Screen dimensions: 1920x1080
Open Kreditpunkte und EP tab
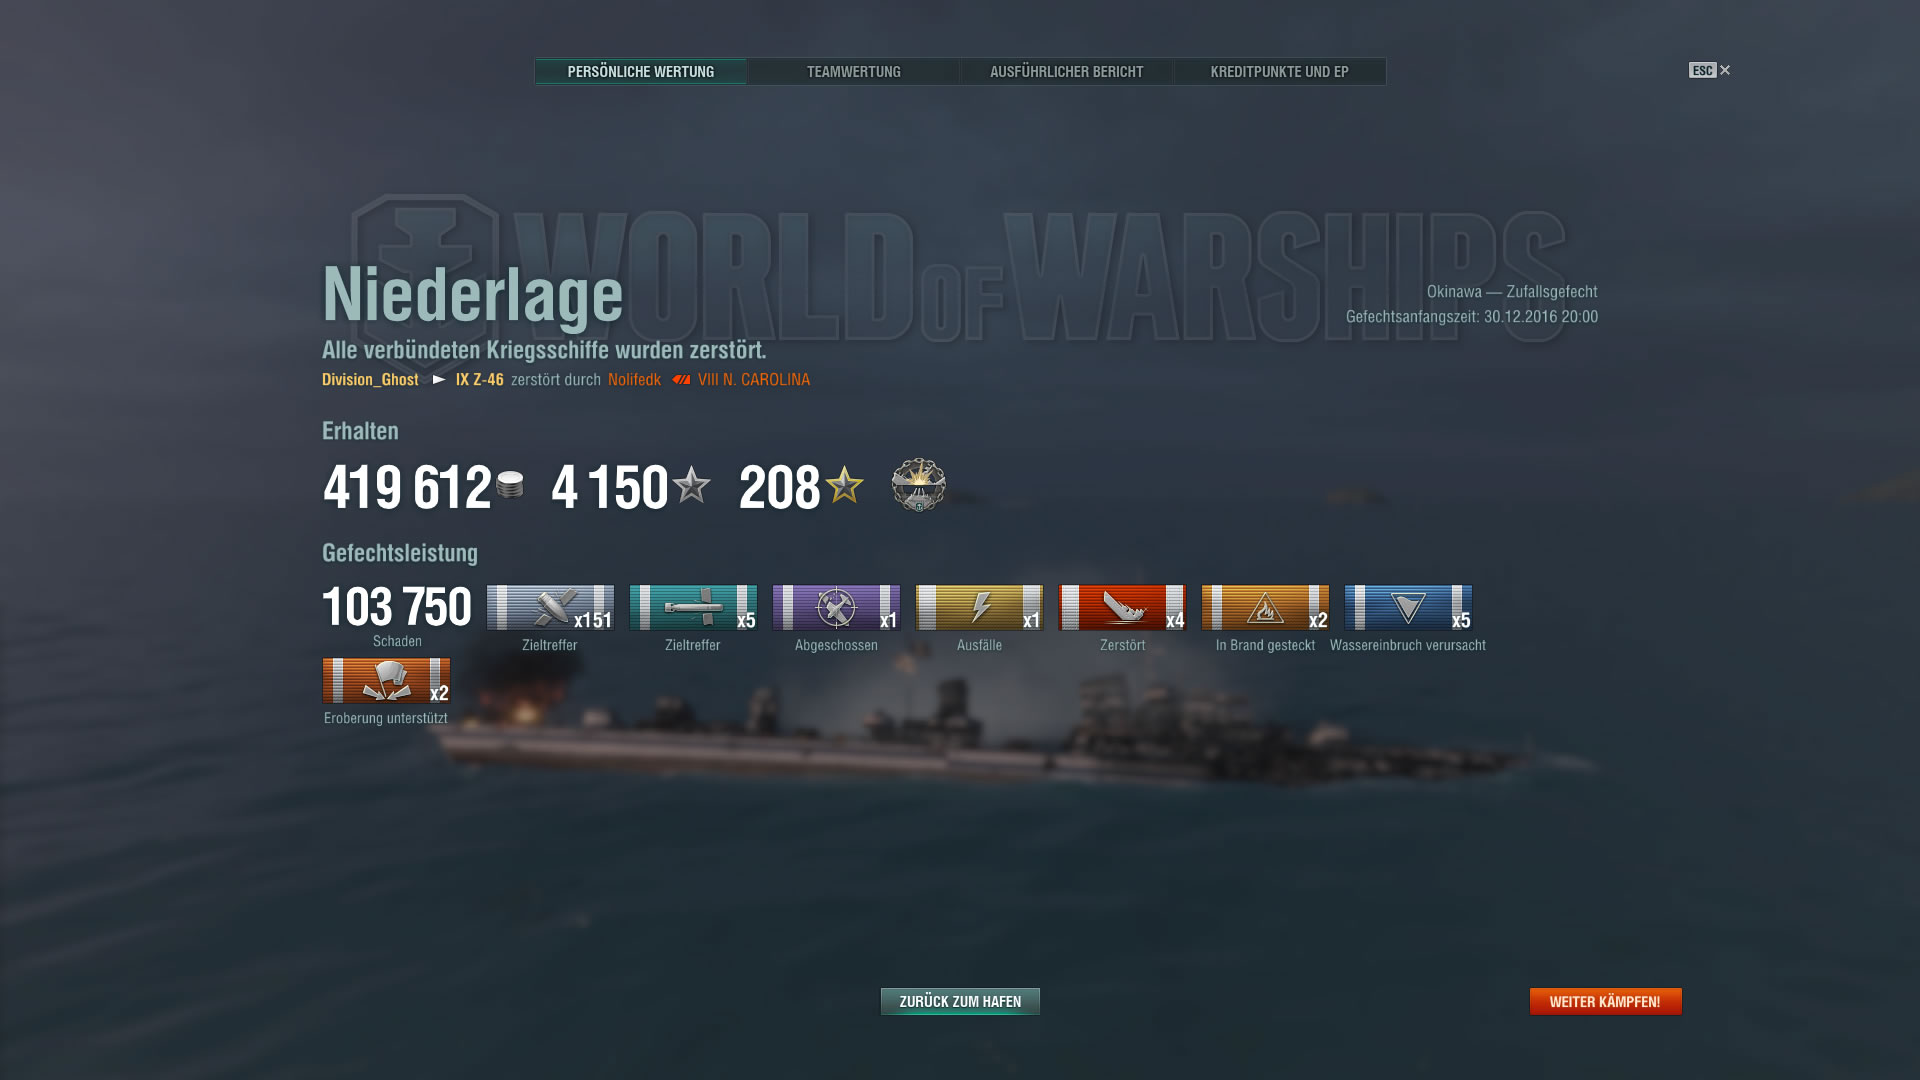pyautogui.click(x=1279, y=71)
